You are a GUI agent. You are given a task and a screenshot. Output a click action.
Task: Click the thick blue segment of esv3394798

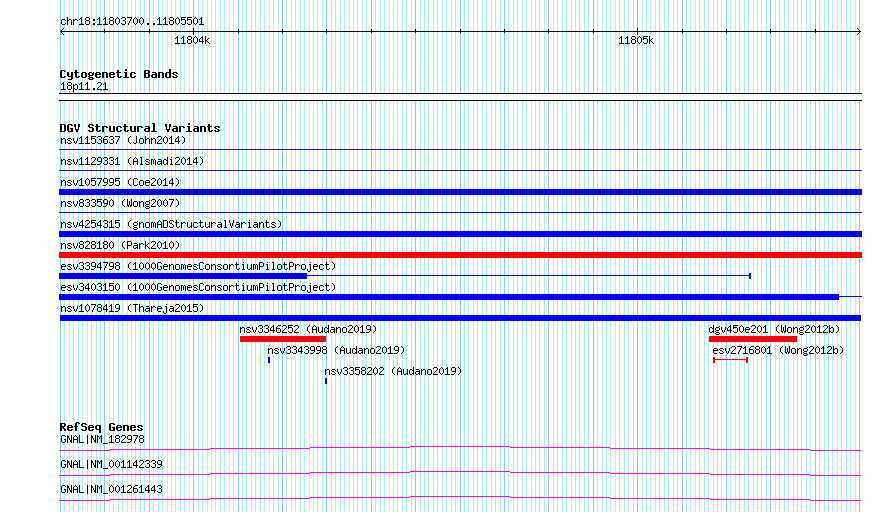[x=183, y=276]
